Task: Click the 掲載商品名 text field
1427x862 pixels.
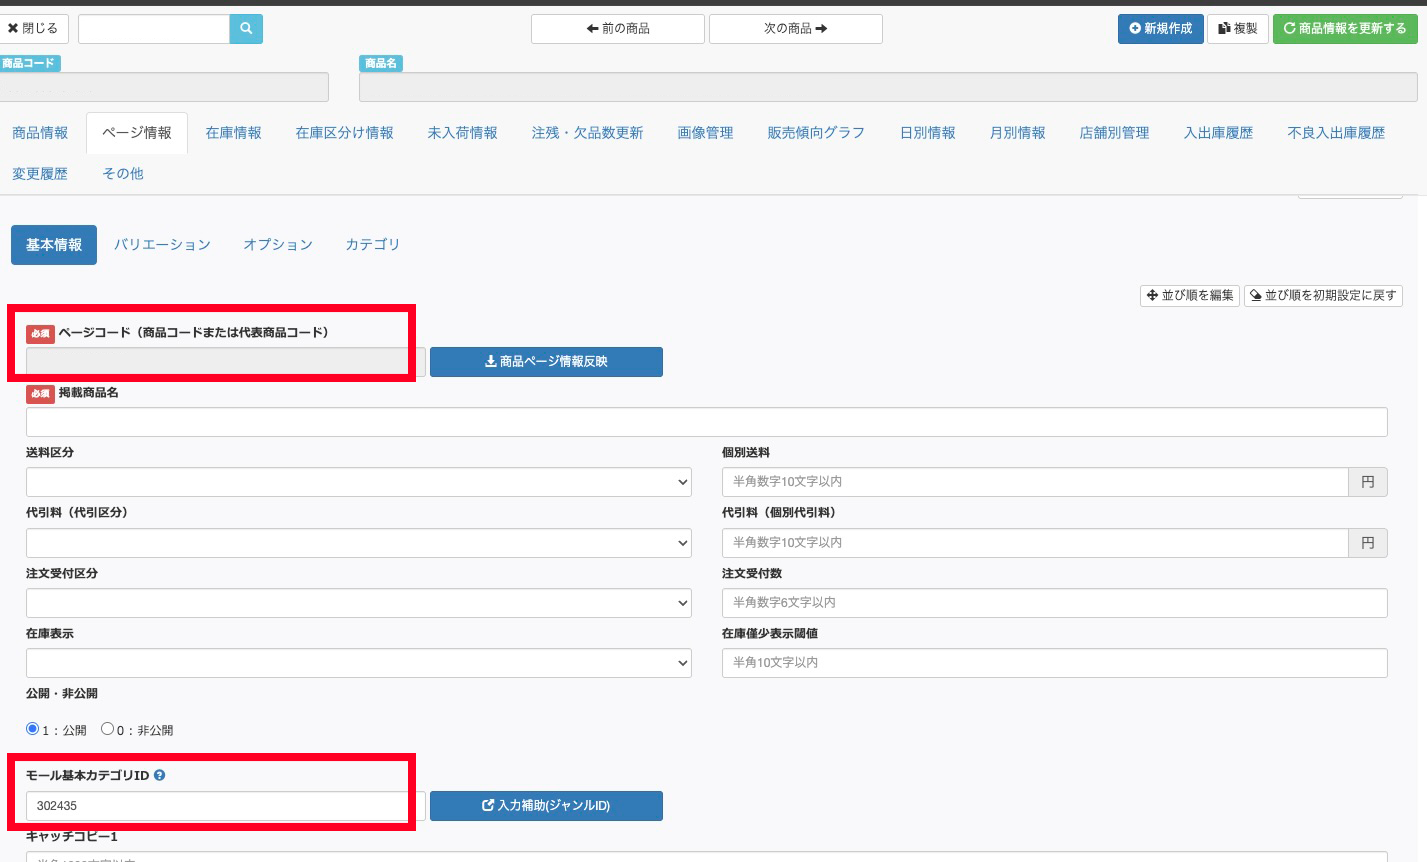Action: (706, 422)
